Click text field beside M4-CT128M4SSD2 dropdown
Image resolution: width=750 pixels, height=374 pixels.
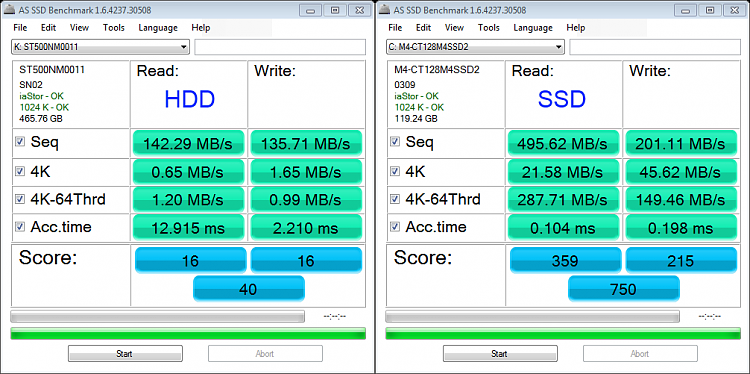655,47
